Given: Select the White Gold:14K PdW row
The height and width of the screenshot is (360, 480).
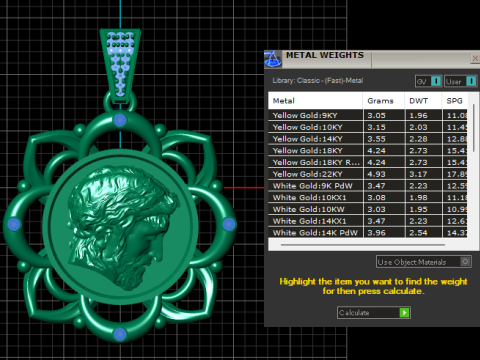Looking at the screenshot, I should (368, 233).
